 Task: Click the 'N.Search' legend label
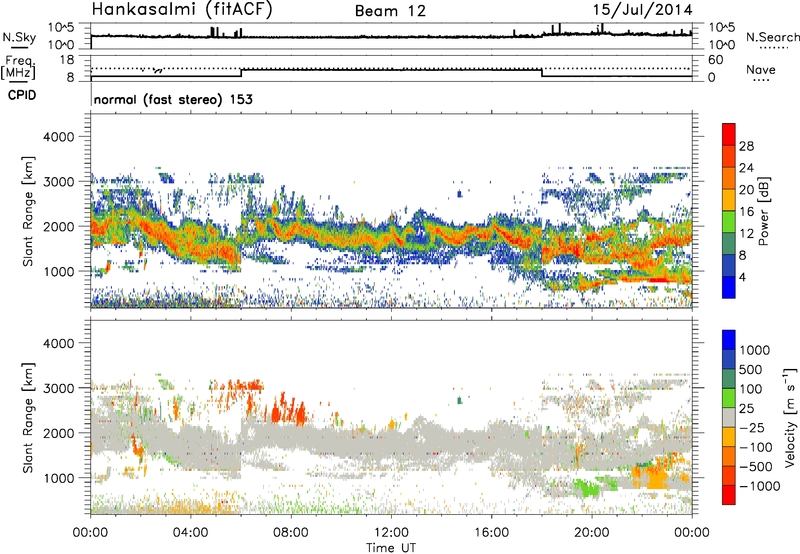point(772,37)
